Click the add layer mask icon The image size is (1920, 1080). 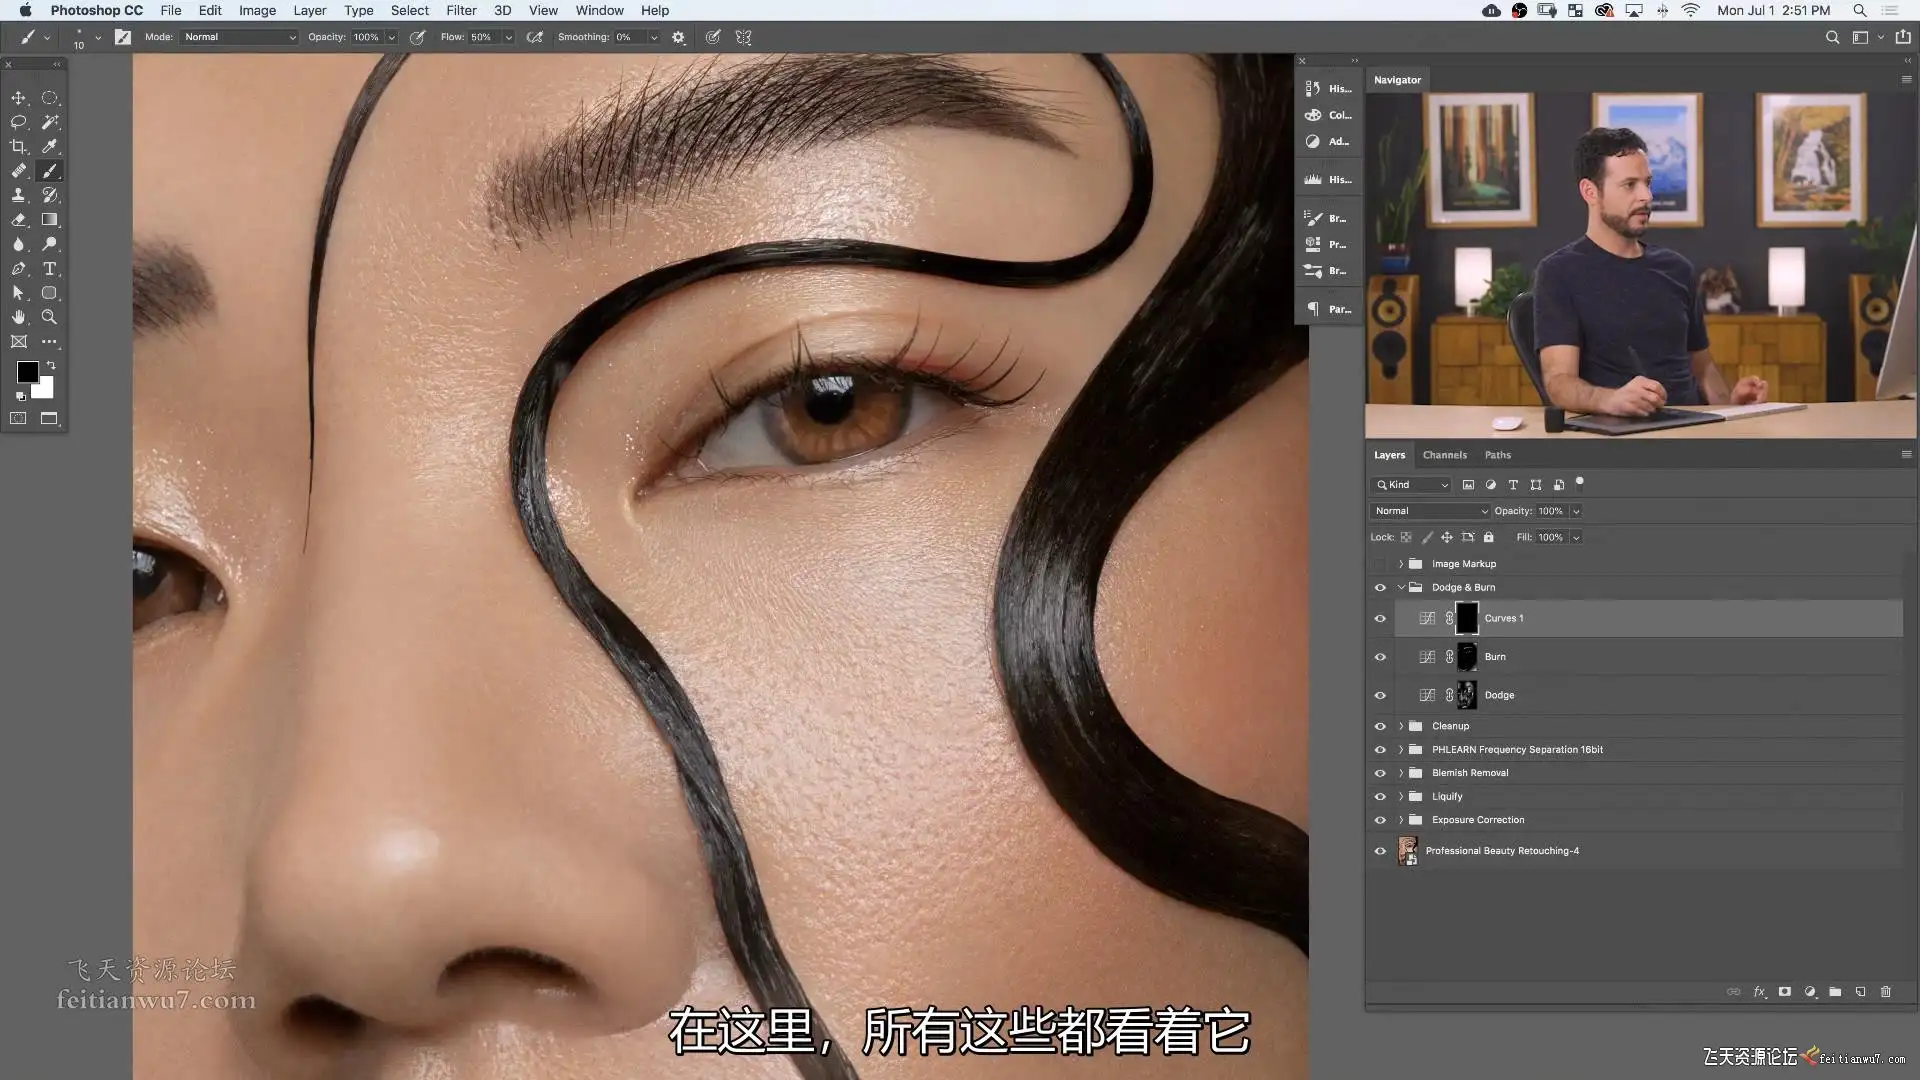(x=1784, y=992)
